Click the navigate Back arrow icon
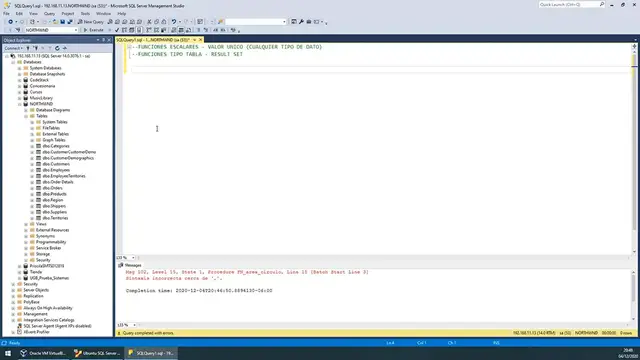 tap(10, 22)
